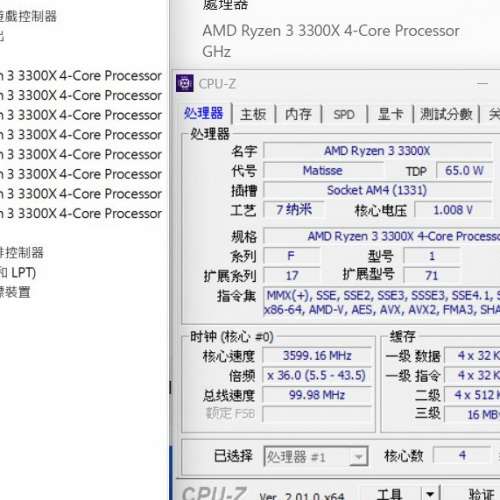This screenshot has height=500, width=500.
Task: Click the 扩展系列 value 17
Action: (291, 276)
